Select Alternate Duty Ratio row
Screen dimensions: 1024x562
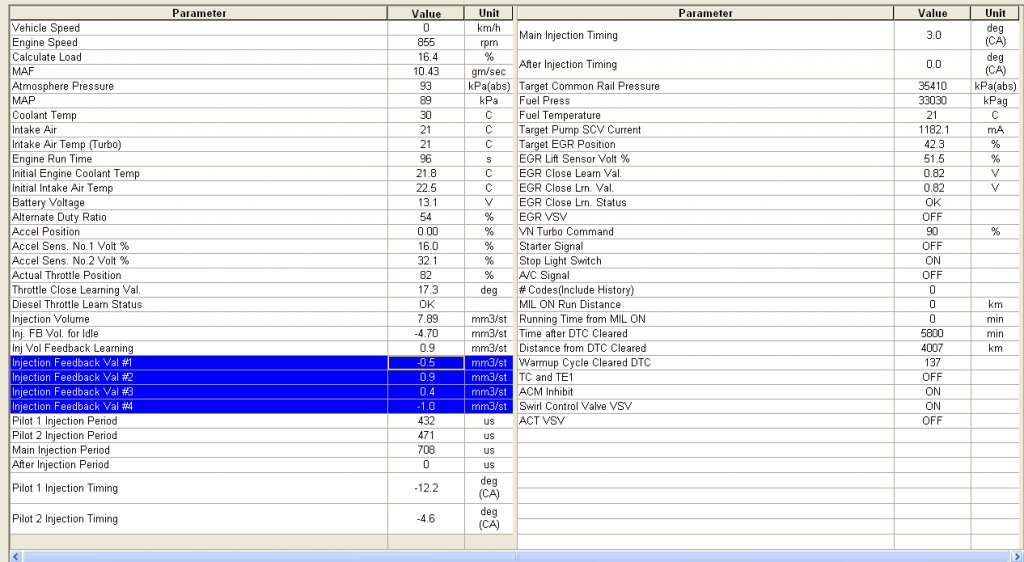coord(262,217)
